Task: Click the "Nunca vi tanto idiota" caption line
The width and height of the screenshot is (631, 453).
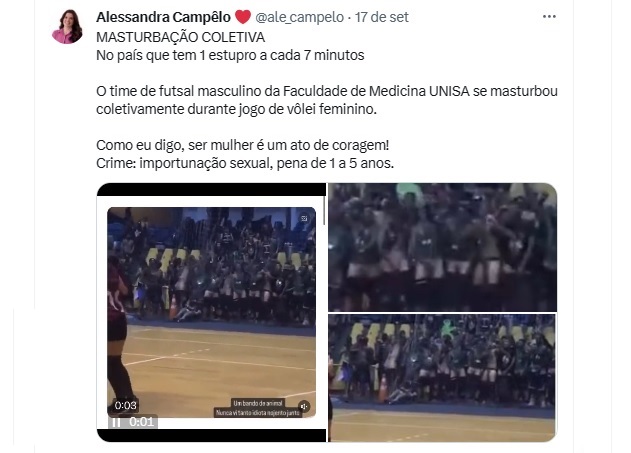Action: [x=258, y=413]
